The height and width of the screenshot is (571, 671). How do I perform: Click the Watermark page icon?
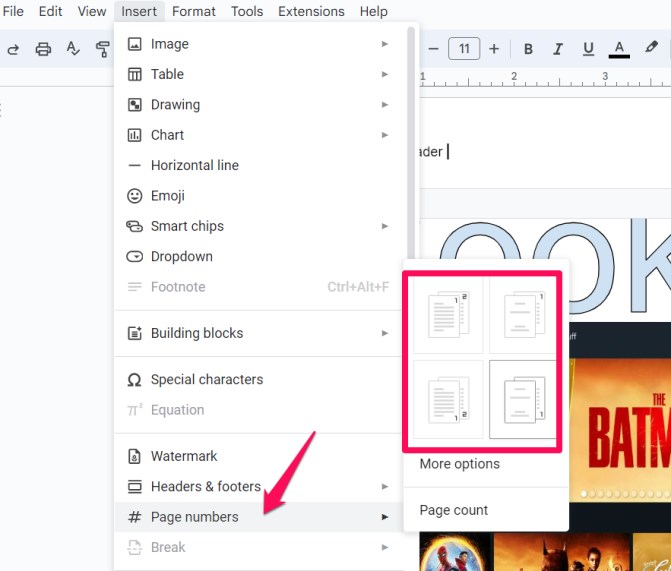click(x=134, y=456)
